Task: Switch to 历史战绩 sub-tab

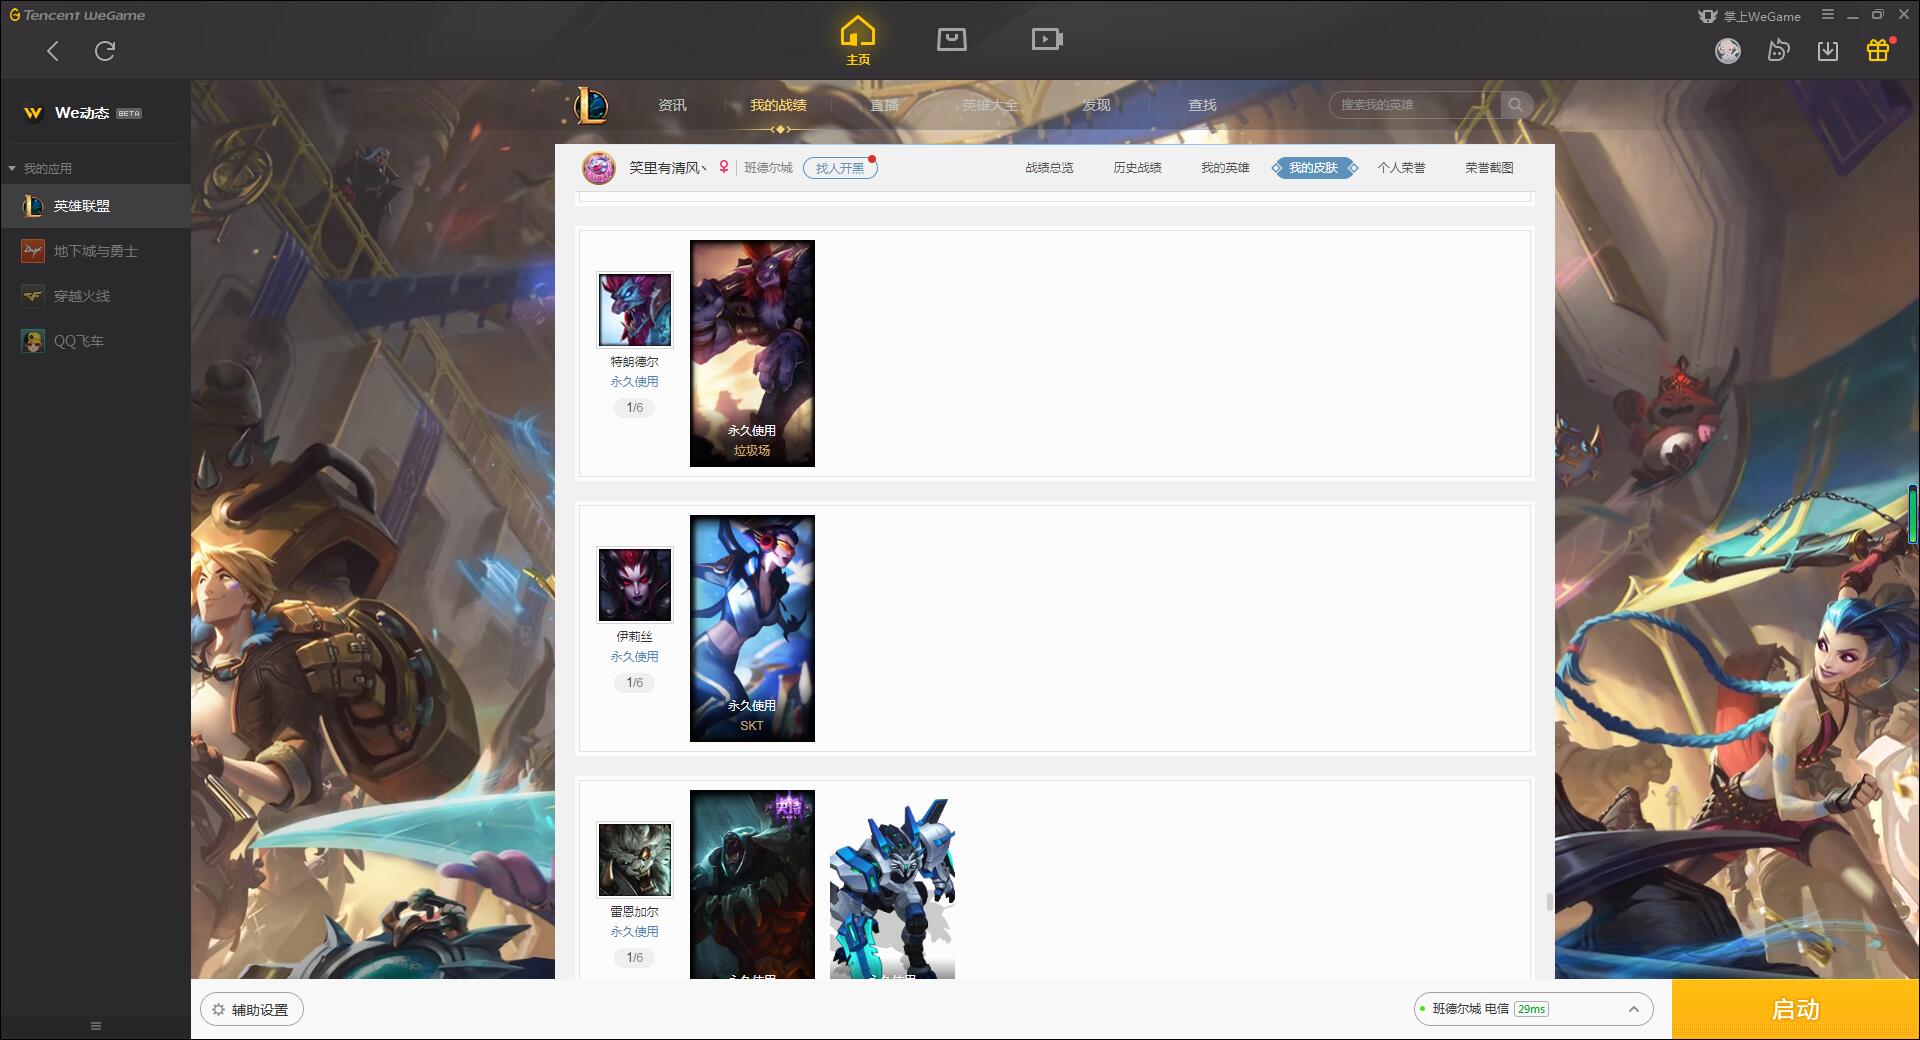Action: tap(1137, 168)
